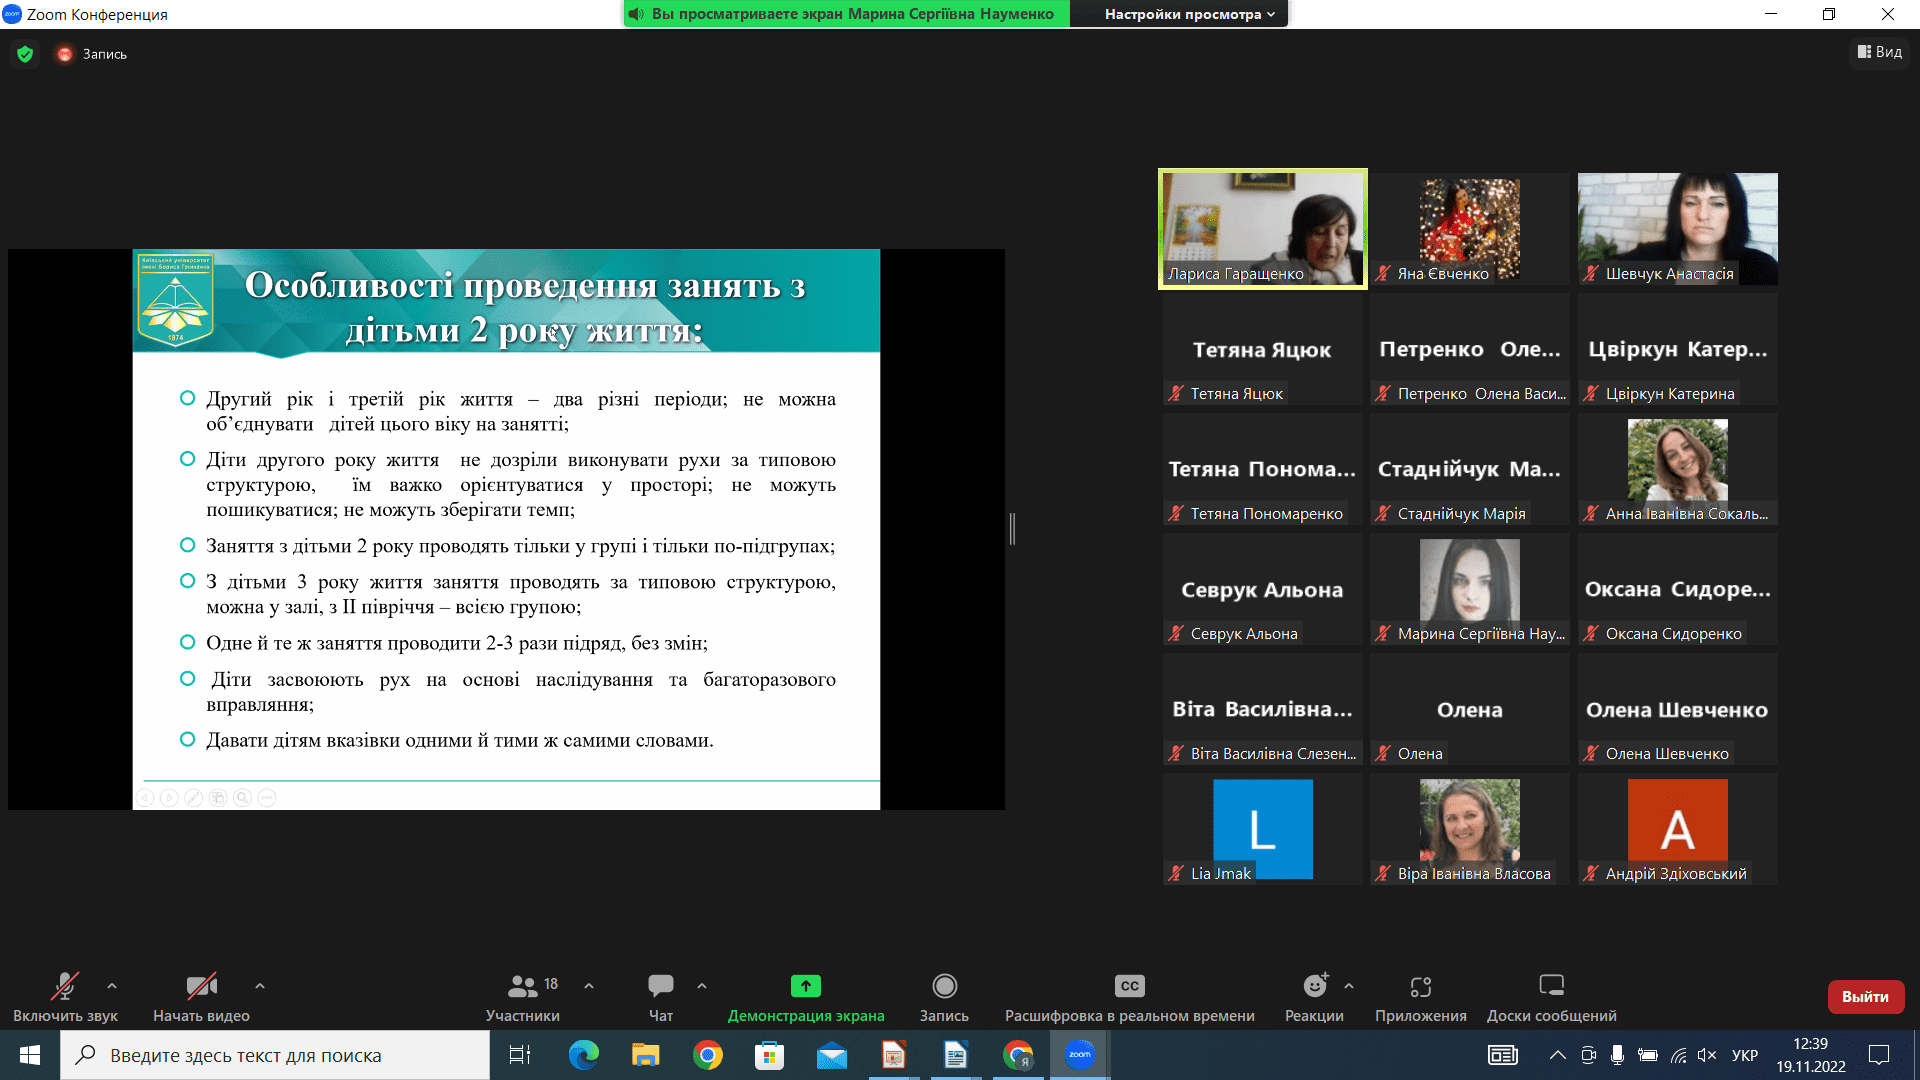Image resolution: width=1920 pixels, height=1080 pixels.
Task: Click the red Выйти button
Action: click(1865, 996)
